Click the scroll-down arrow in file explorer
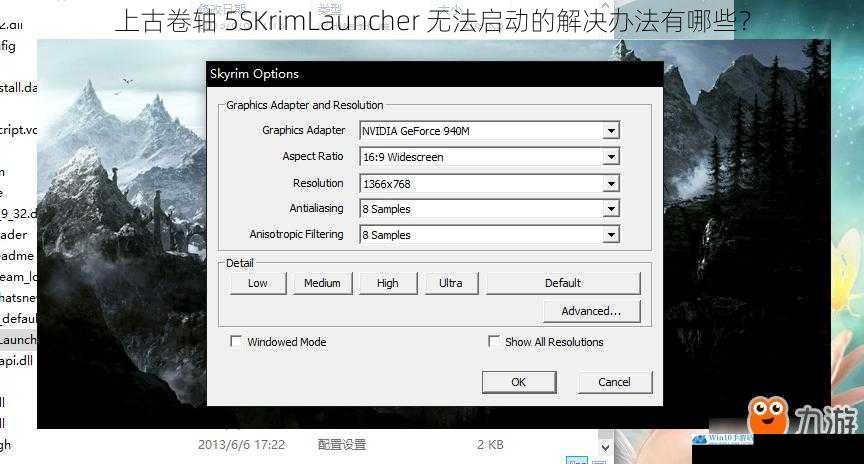Viewport: 864px width, 464px height. tap(605, 447)
